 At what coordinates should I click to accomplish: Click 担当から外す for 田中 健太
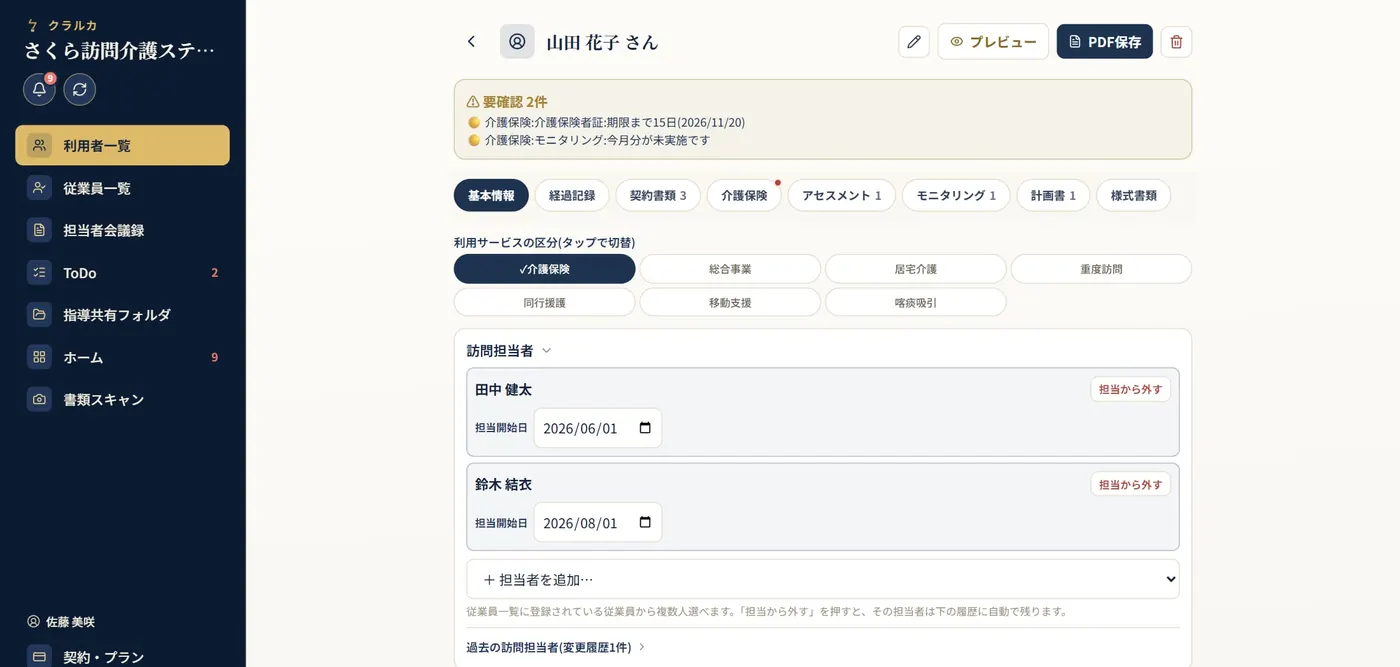[1130, 389]
